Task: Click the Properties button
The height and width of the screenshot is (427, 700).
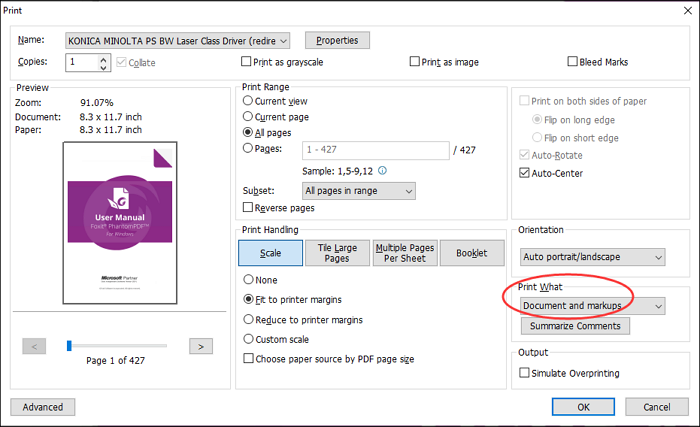Action: pos(337,41)
